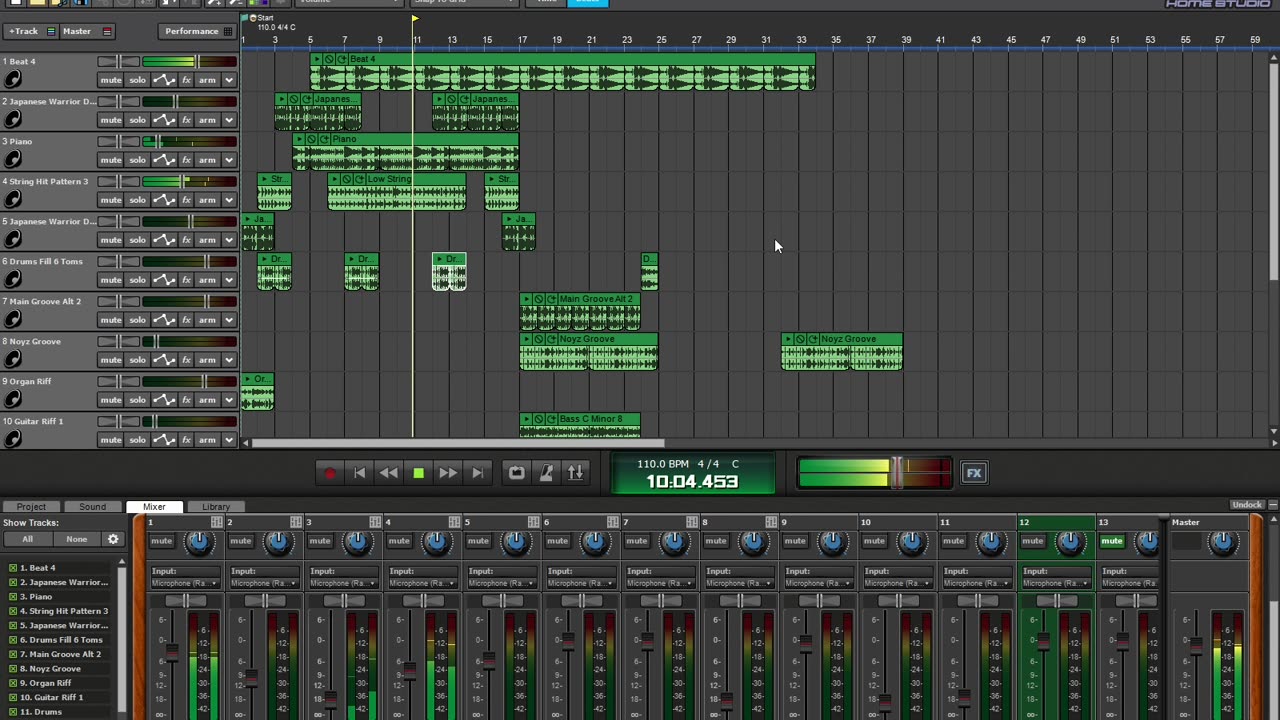Switch to the Project tab
Screen dimensions: 1280x720
[31, 507]
